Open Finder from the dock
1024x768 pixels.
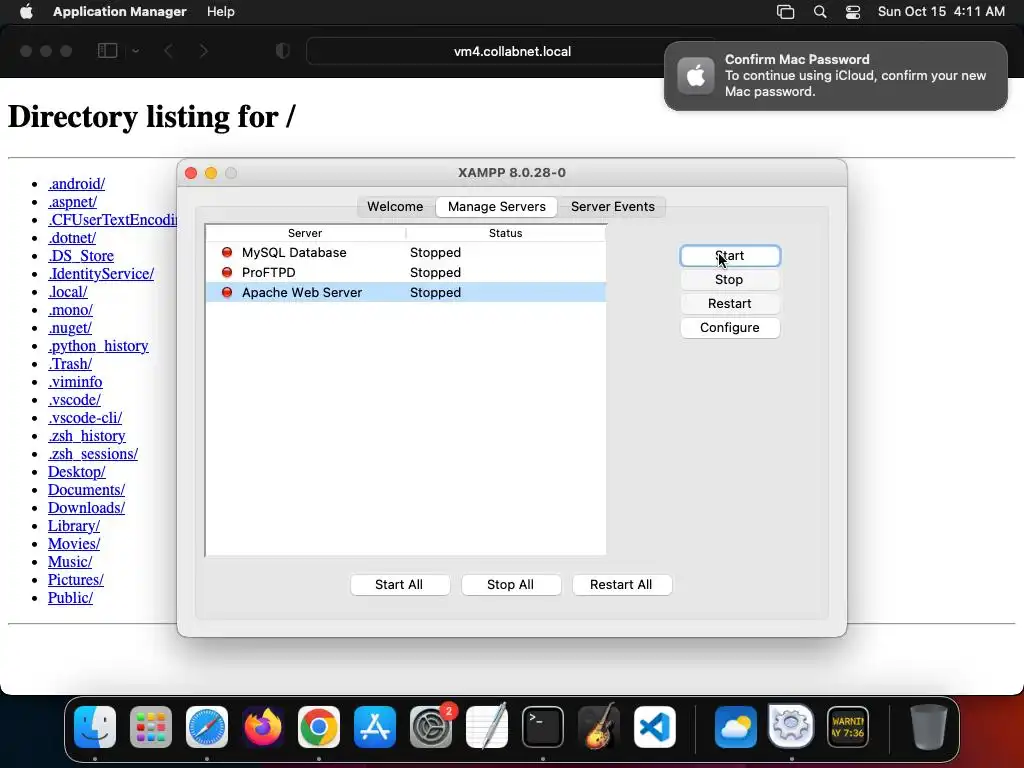tap(95, 727)
